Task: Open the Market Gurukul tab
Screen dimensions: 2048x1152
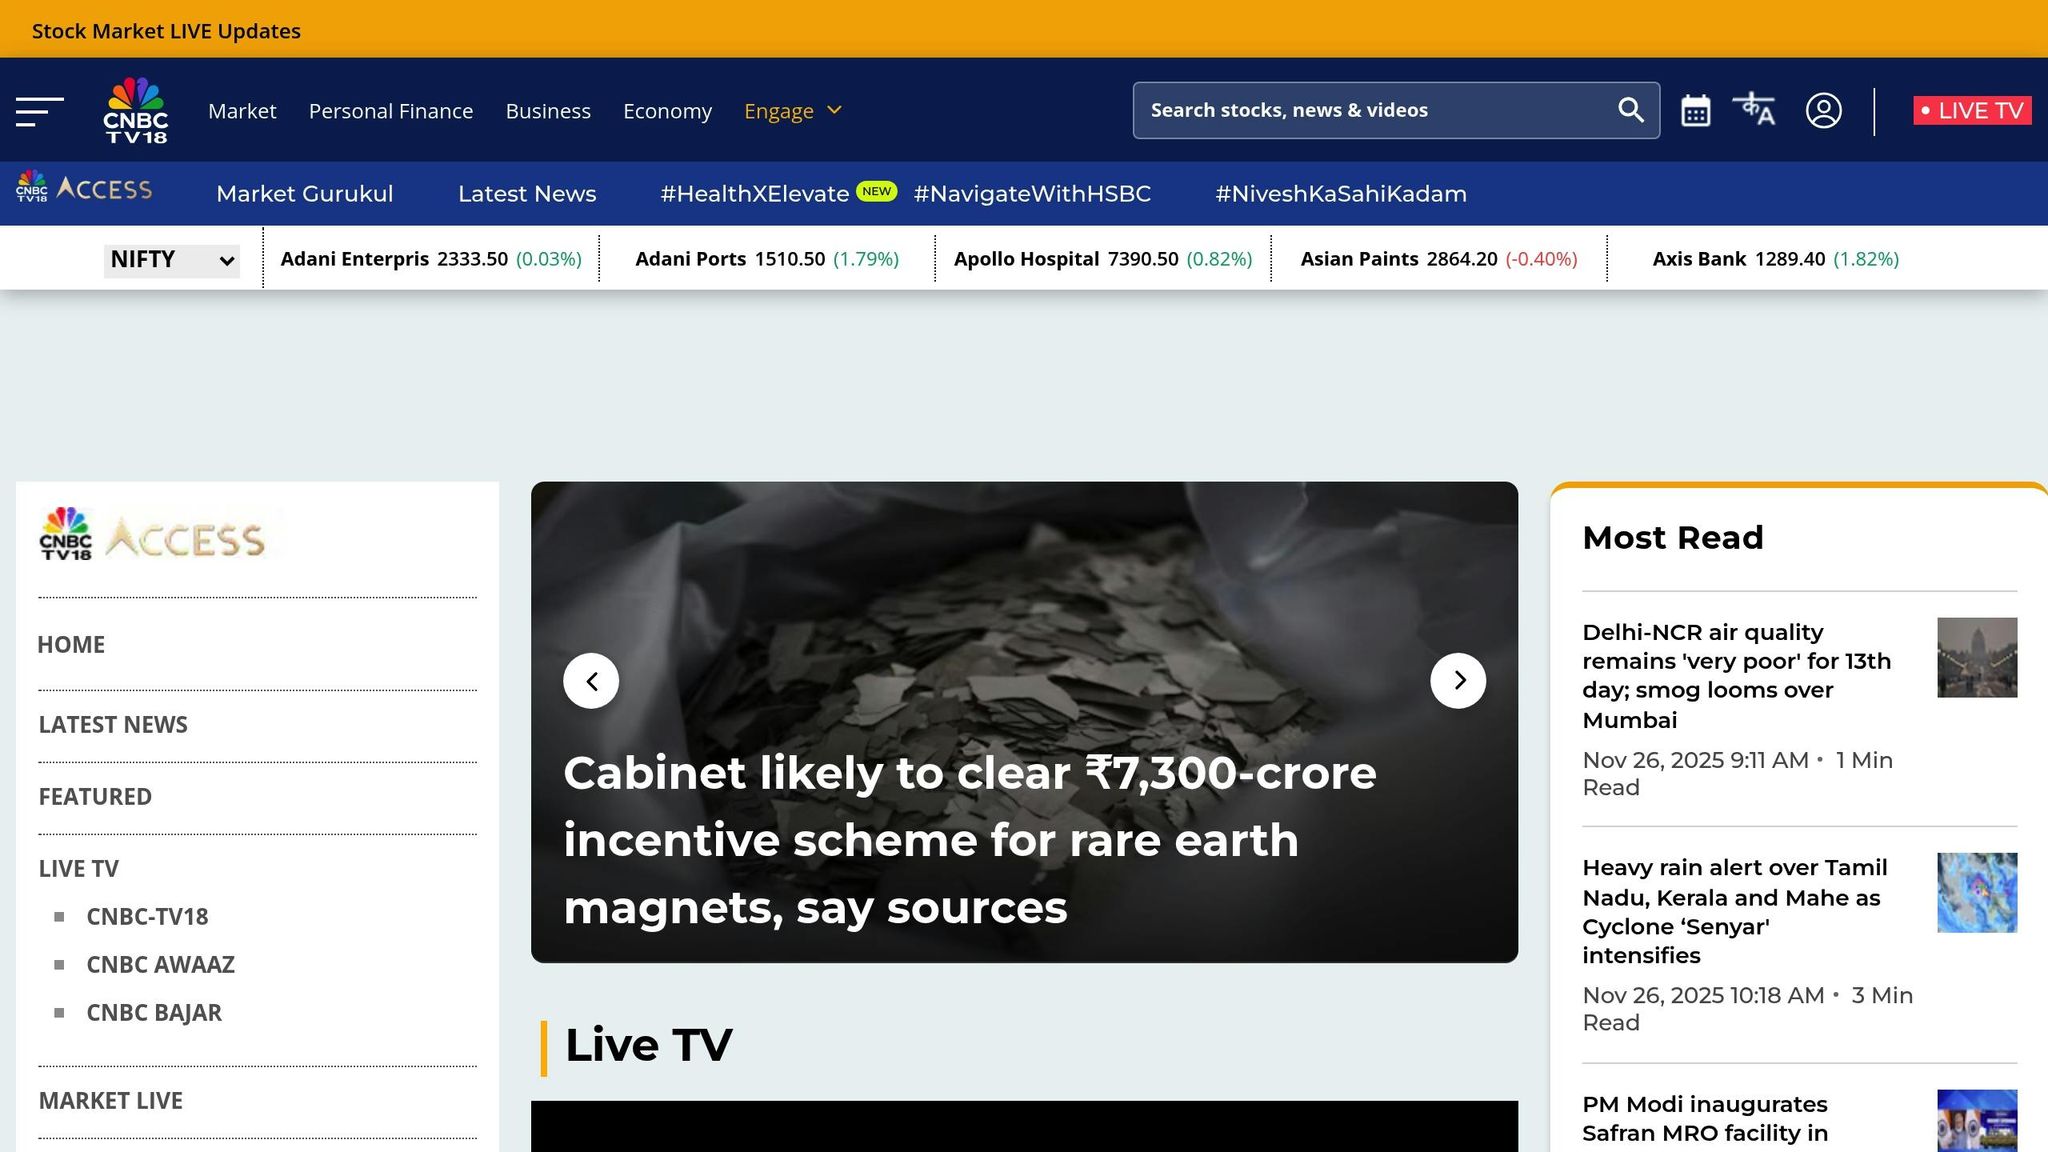Action: pos(305,193)
